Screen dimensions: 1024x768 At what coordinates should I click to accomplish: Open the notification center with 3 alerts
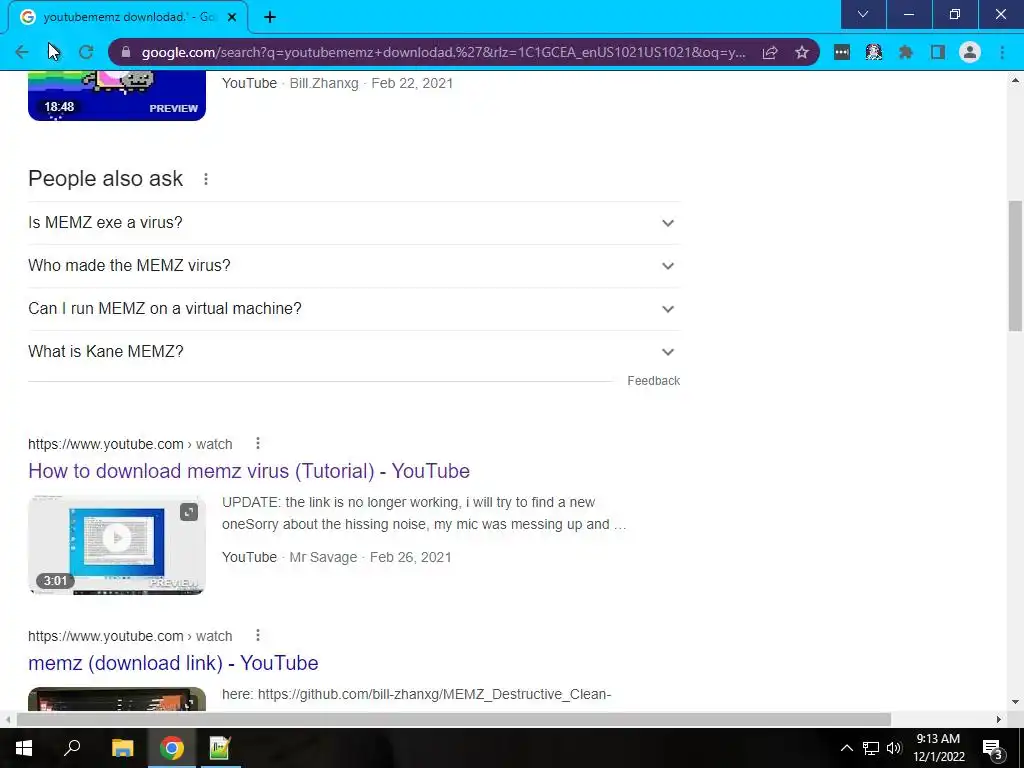point(993,748)
